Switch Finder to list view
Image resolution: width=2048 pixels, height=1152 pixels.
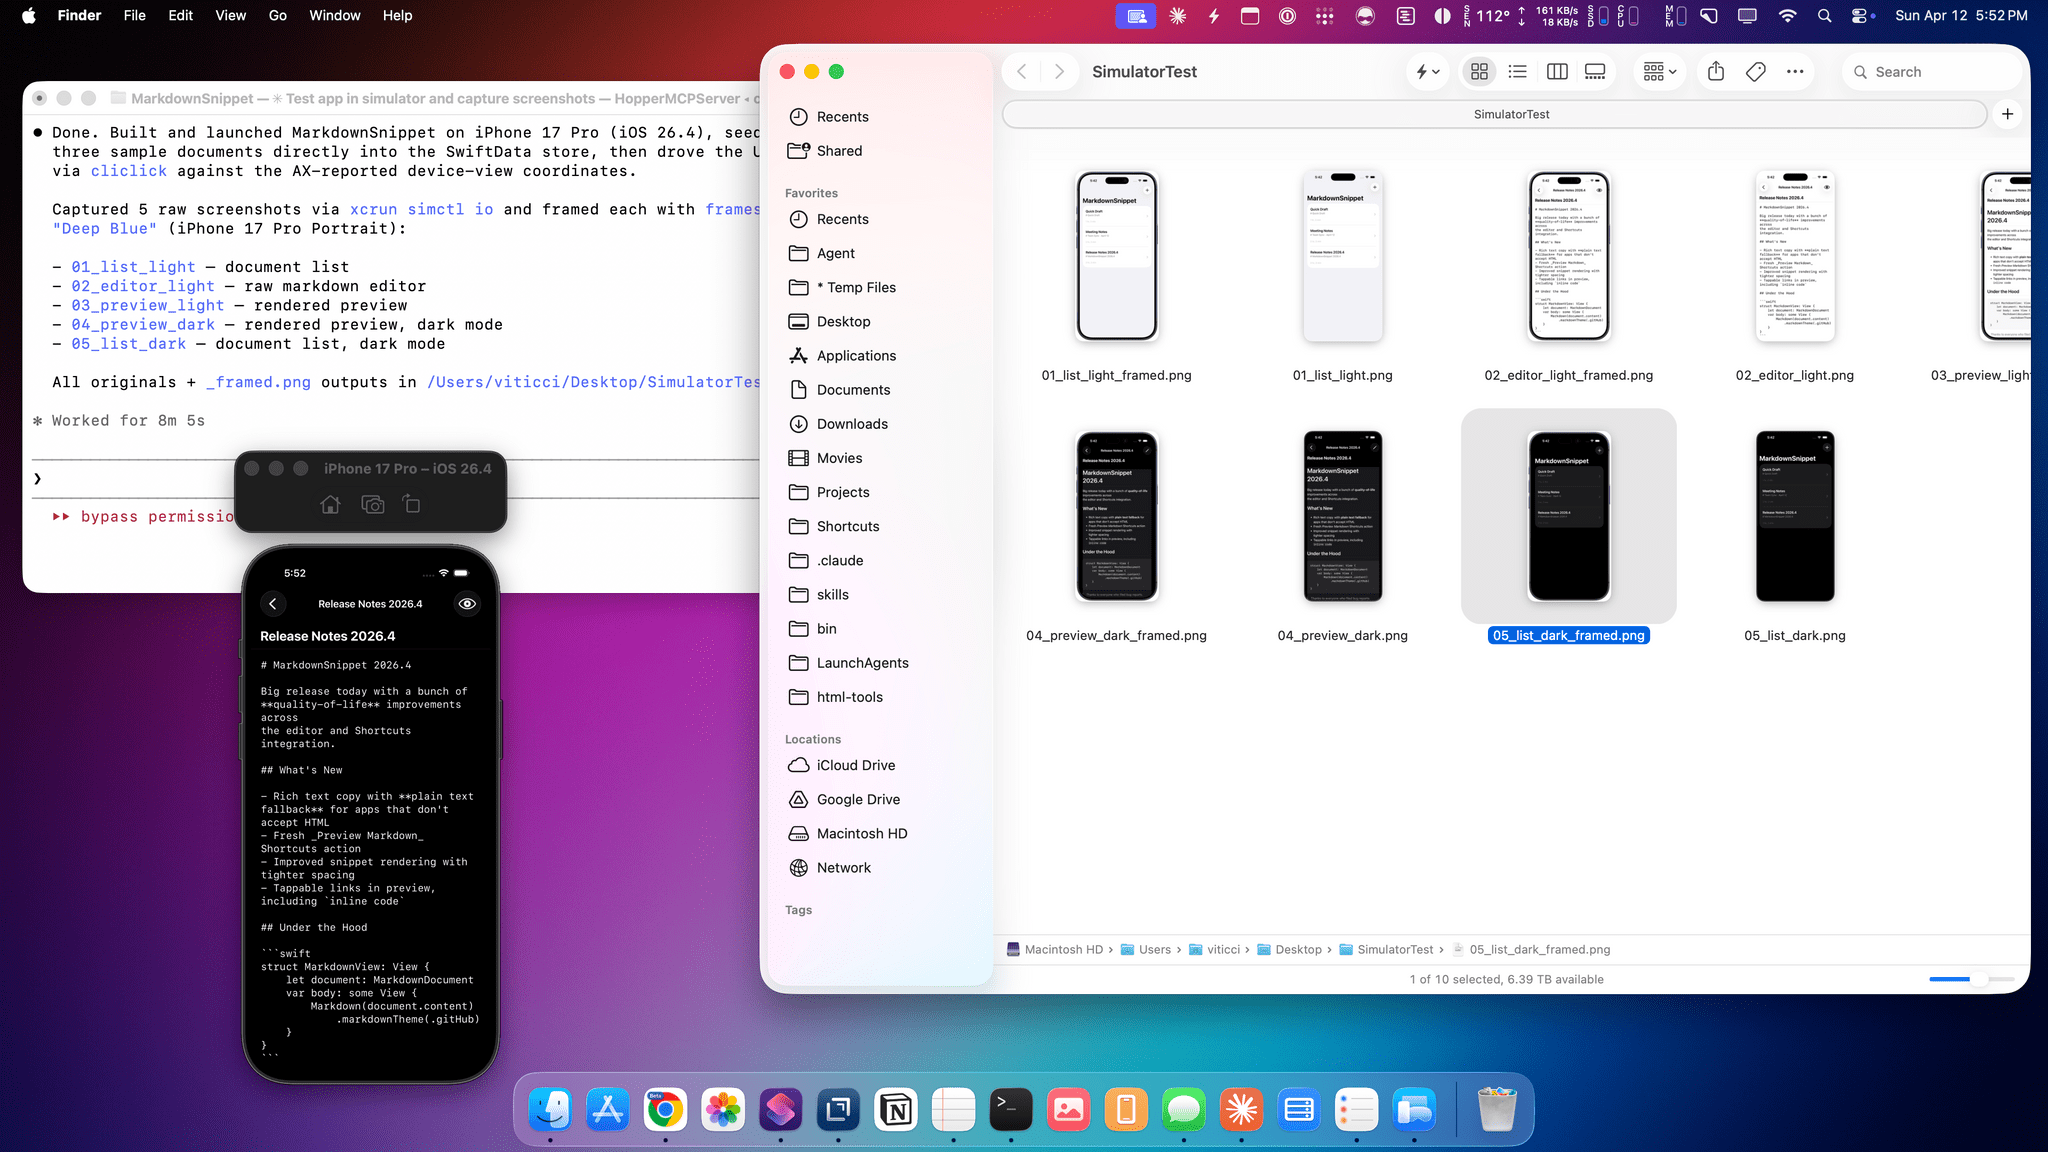pyautogui.click(x=1517, y=71)
